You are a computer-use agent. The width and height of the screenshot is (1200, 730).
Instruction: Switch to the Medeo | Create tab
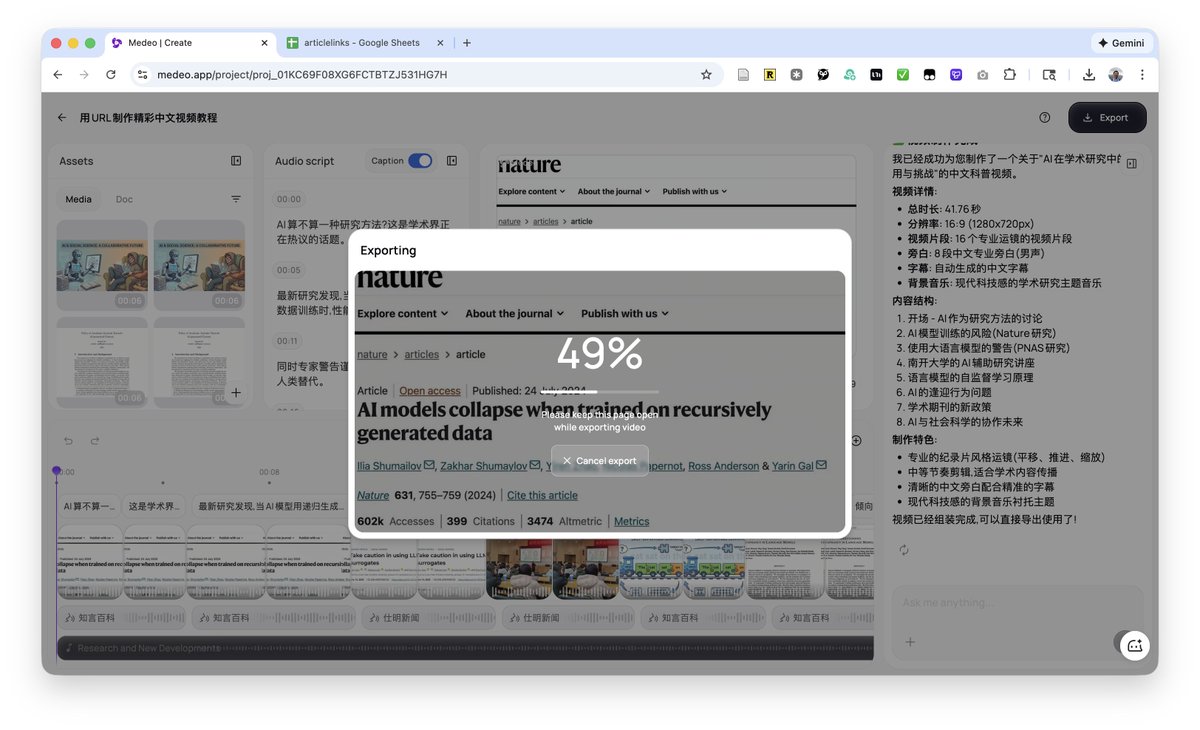coord(189,43)
